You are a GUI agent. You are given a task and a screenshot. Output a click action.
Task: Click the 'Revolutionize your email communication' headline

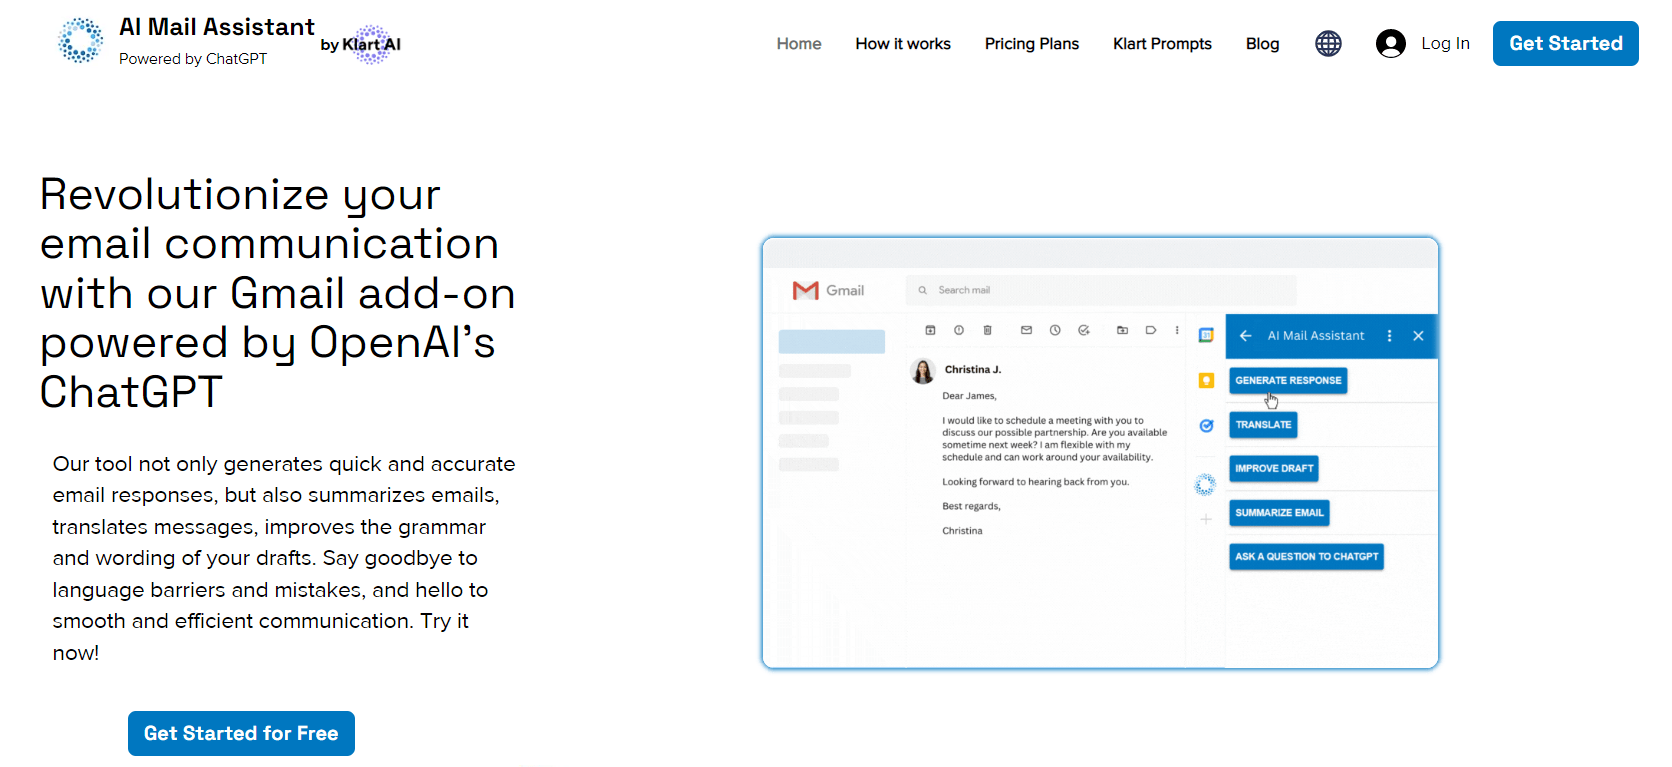click(x=278, y=293)
